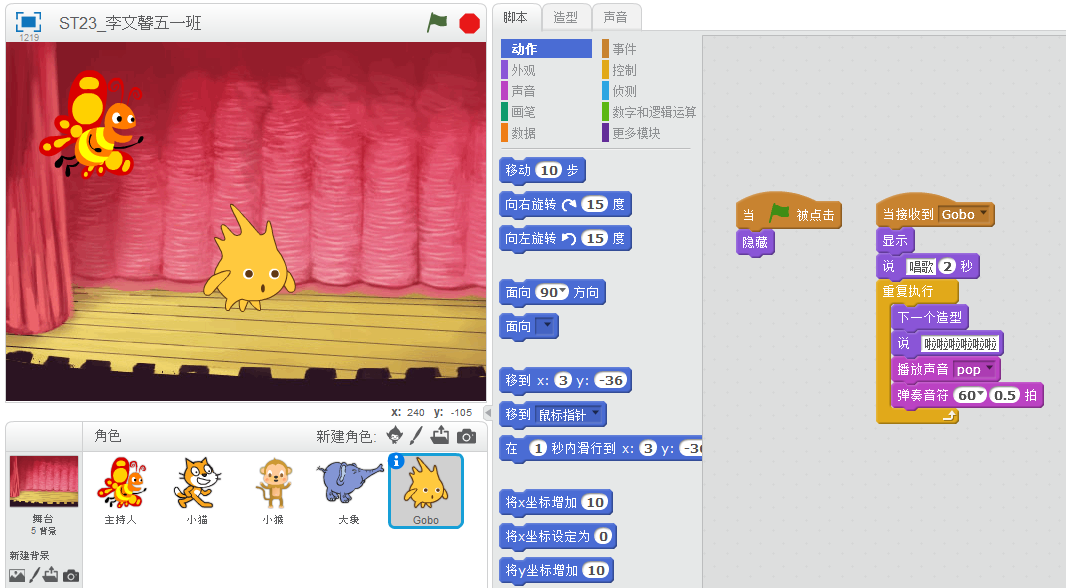Click the green flag to start
The width and height of the screenshot is (1066, 588).
[x=436, y=22]
